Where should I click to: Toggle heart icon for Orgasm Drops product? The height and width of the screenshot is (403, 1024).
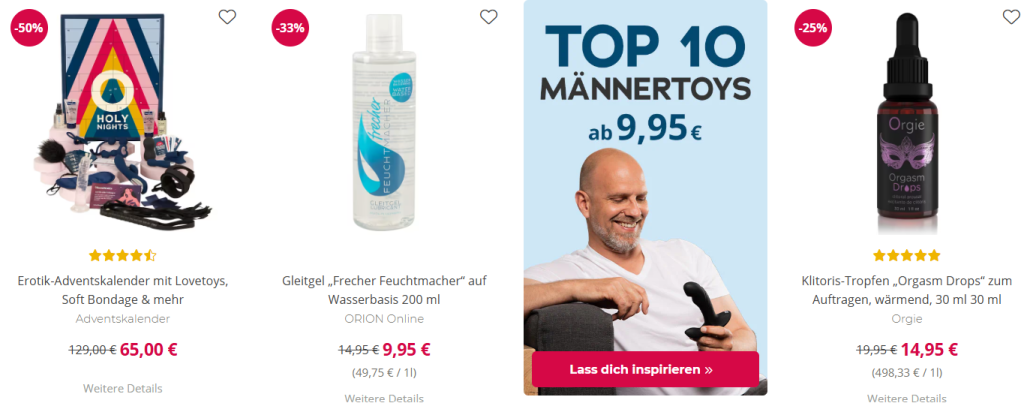[1011, 17]
